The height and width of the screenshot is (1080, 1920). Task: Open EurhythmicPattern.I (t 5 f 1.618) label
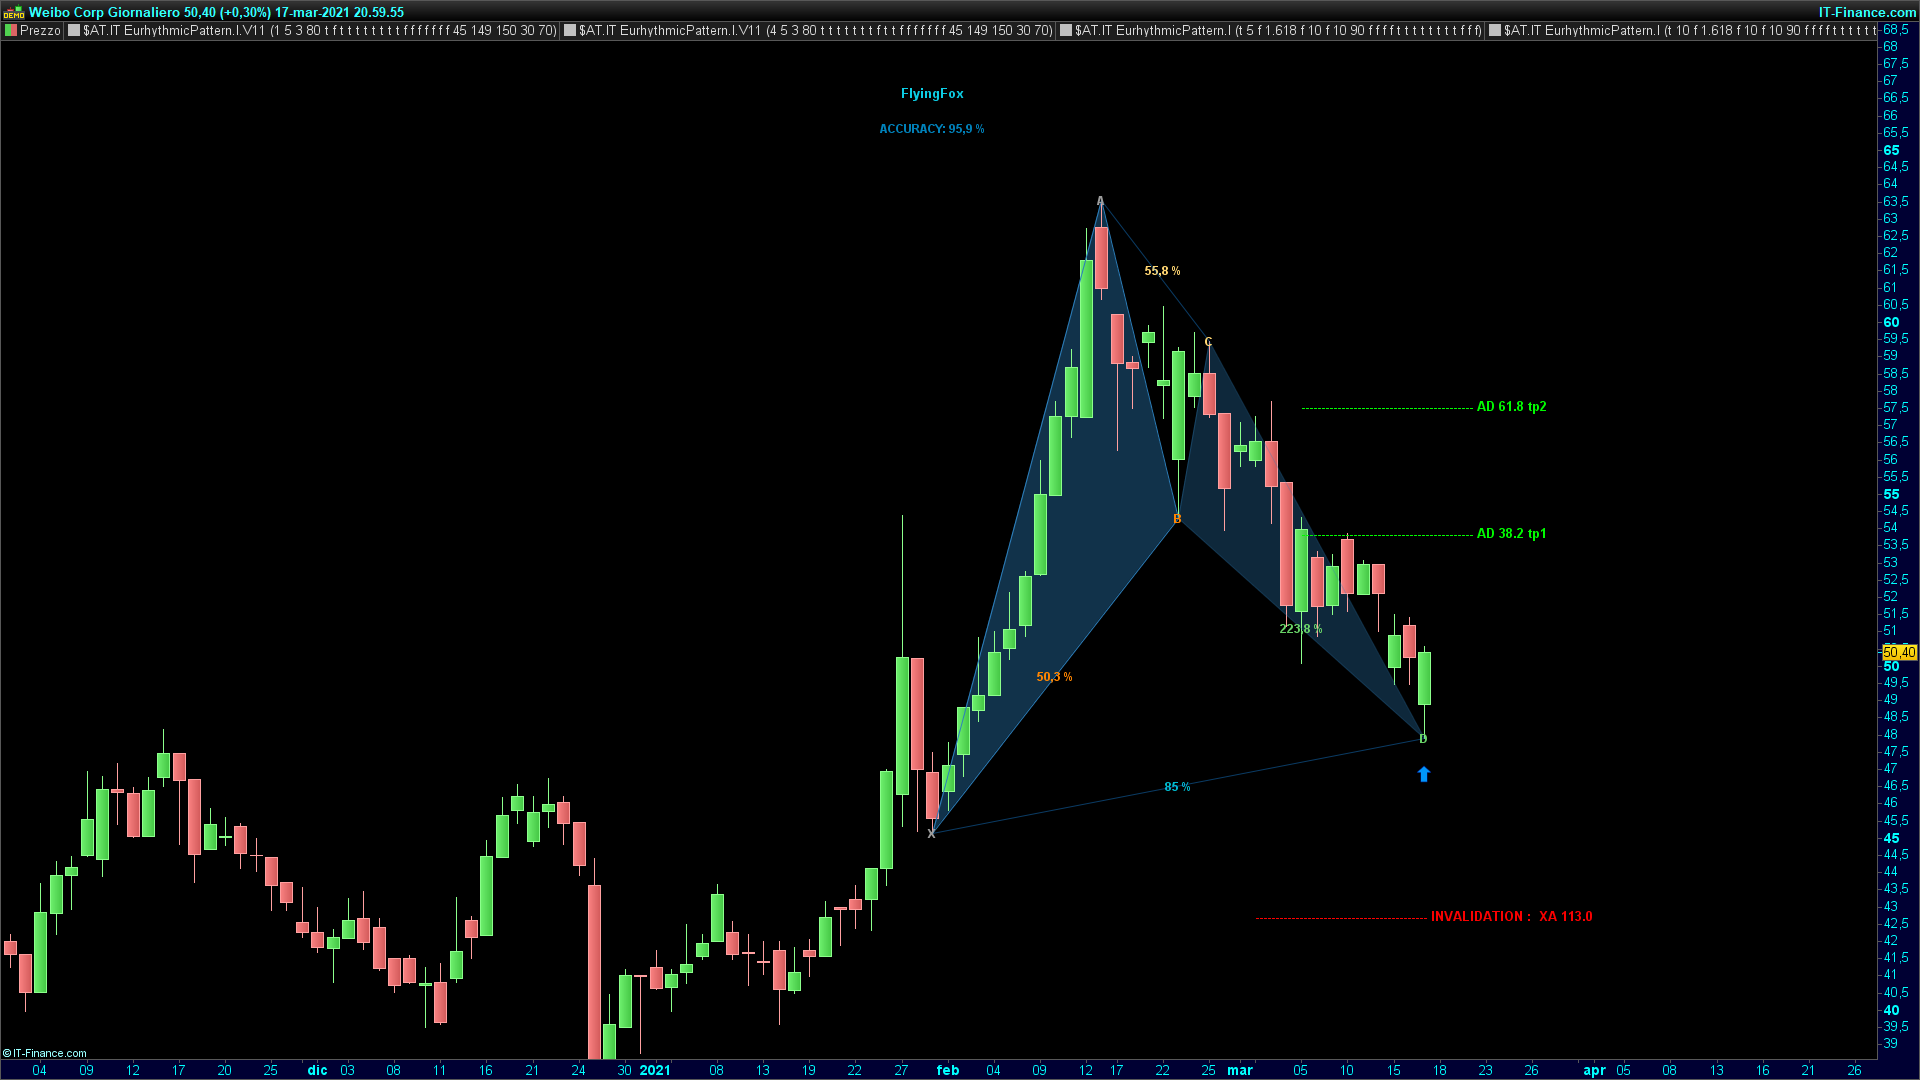tap(1278, 31)
